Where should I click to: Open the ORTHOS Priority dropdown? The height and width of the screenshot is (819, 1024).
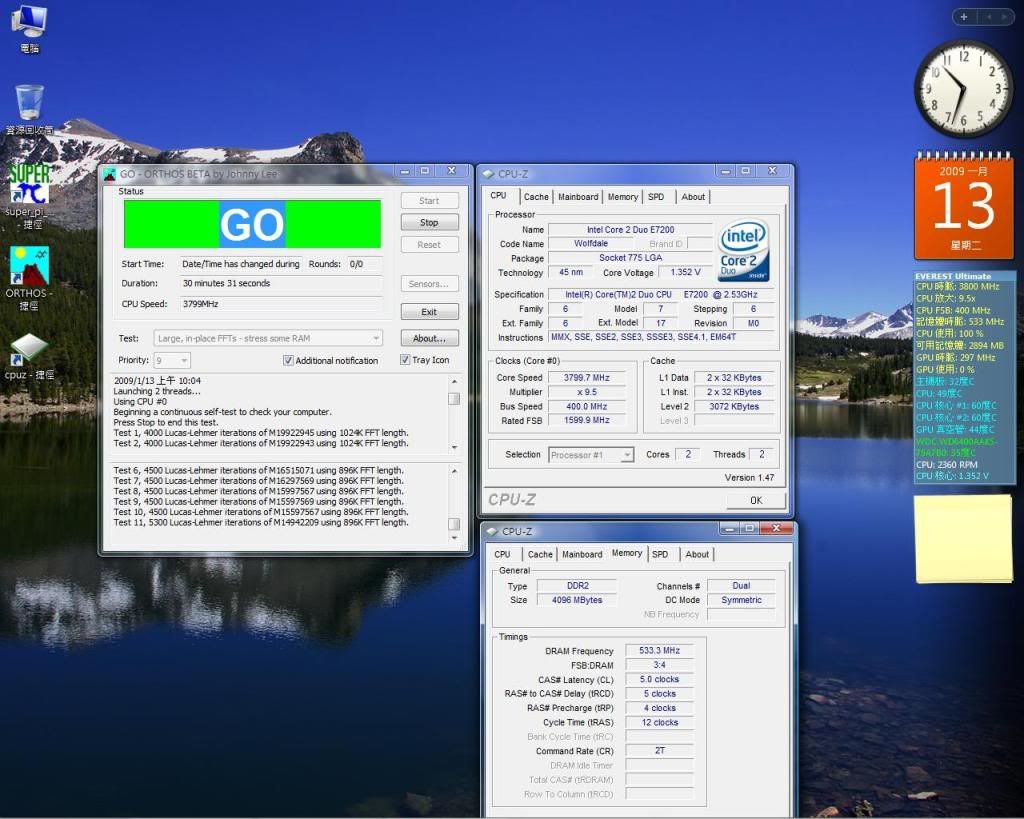pos(172,361)
